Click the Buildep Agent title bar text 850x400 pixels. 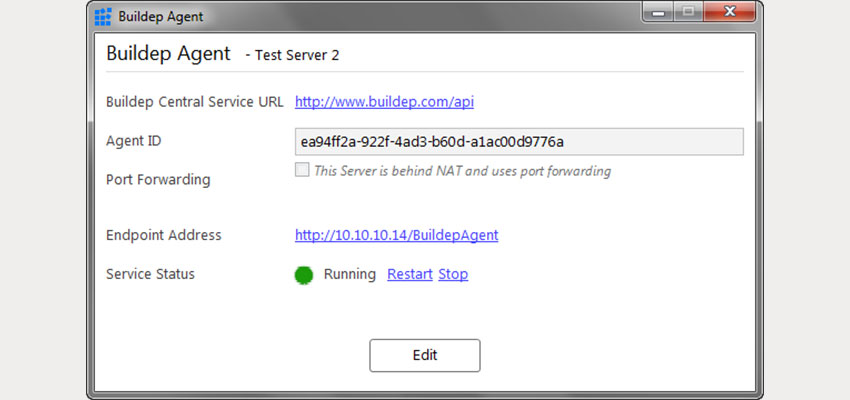[161, 17]
